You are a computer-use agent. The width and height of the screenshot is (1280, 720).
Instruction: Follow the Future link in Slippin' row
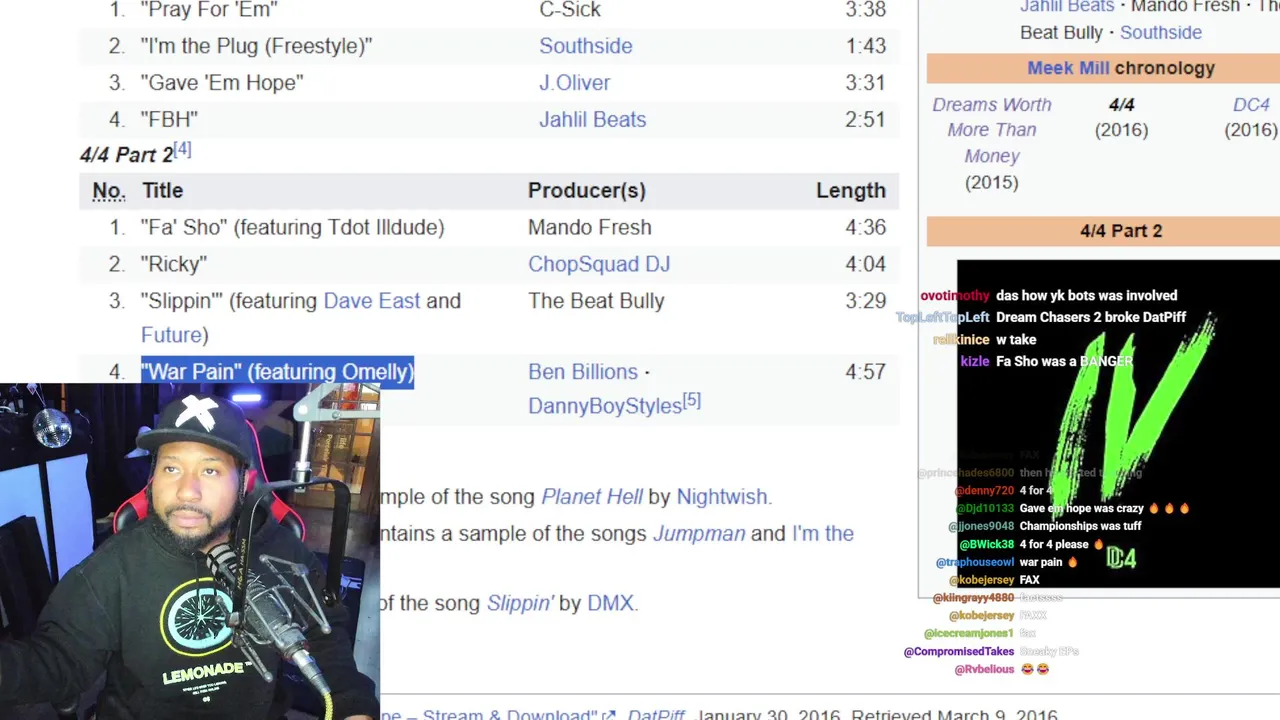coord(171,335)
